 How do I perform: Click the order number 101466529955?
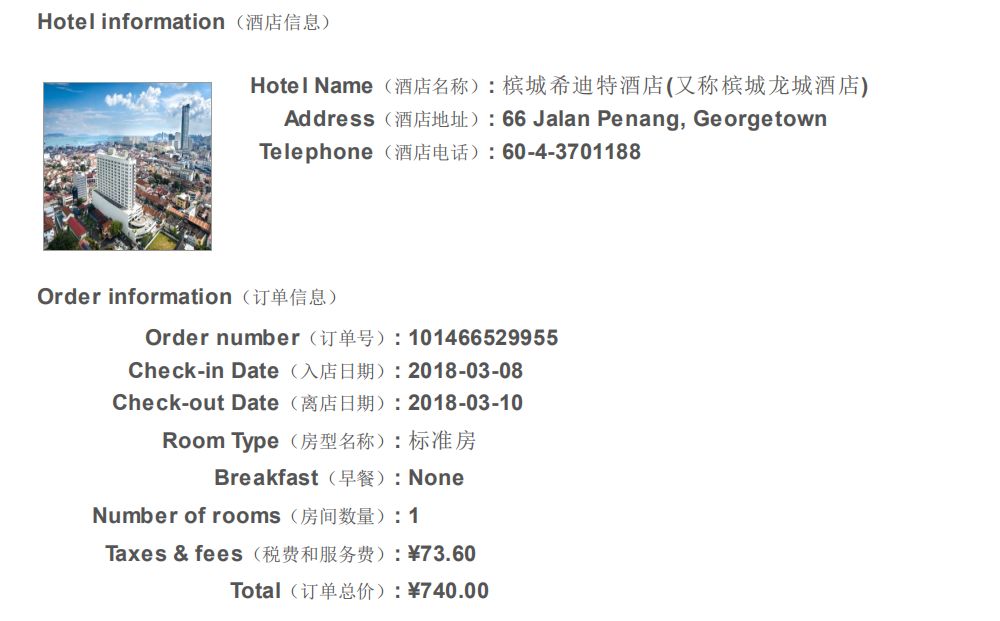[x=483, y=338]
